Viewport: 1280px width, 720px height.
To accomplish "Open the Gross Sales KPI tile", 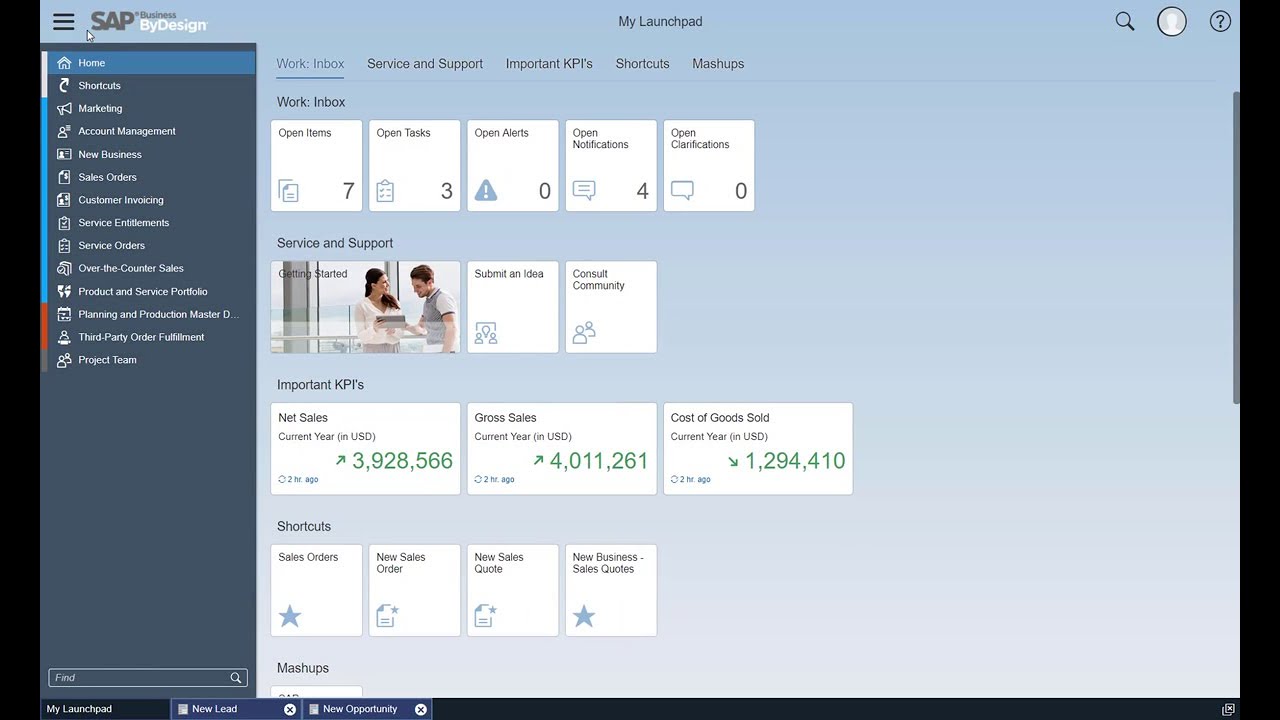I will [562, 449].
